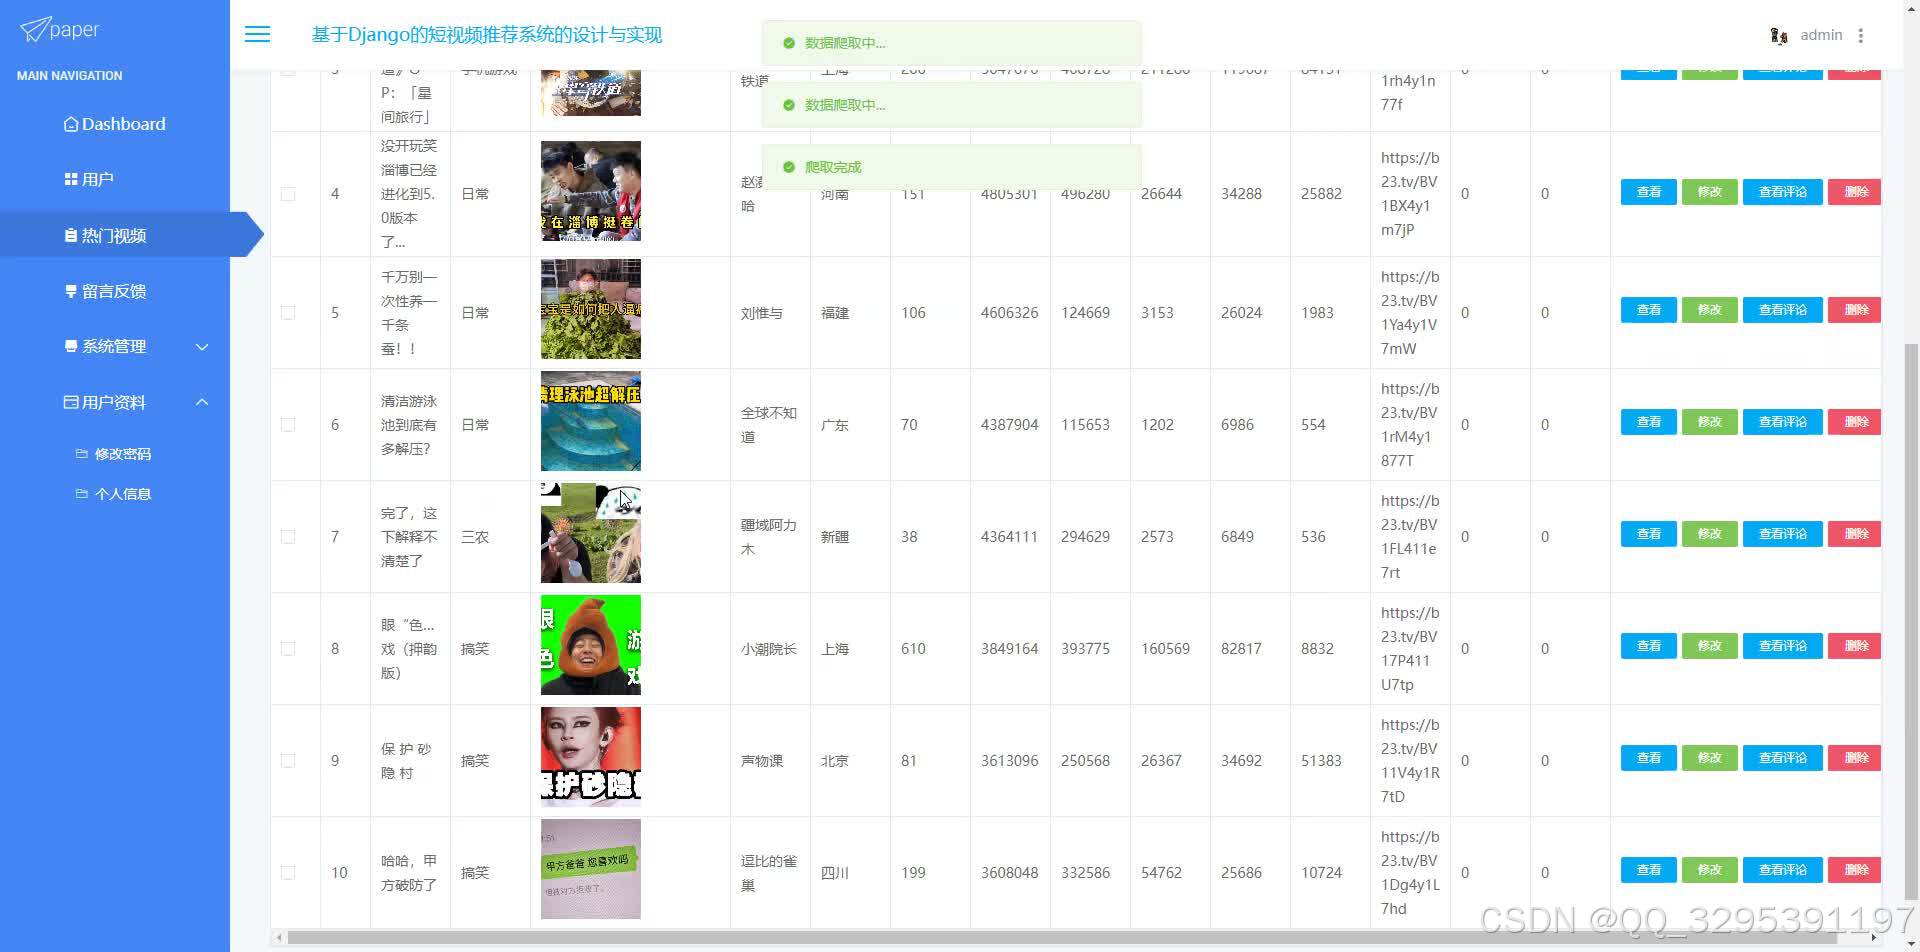Click the admin username text

click(1821, 35)
